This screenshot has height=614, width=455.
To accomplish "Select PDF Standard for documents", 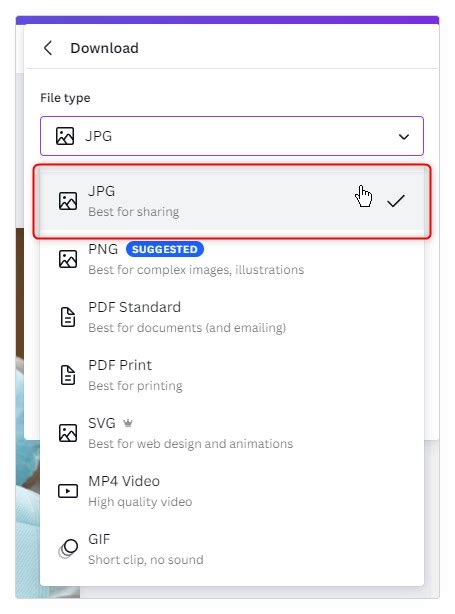I will click(232, 317).
